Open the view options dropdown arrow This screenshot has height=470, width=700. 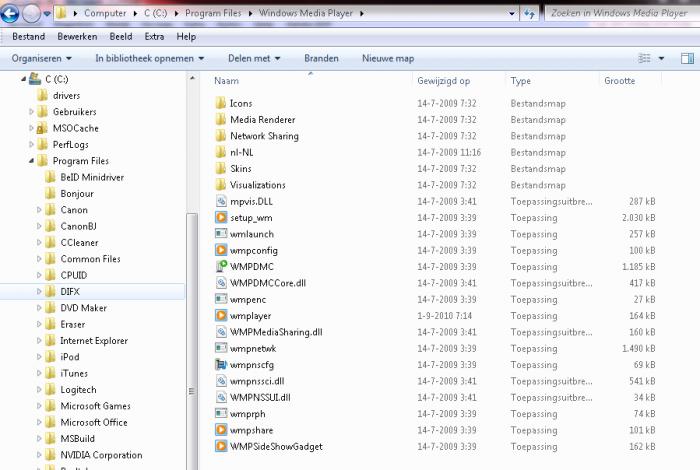point(662,58)
